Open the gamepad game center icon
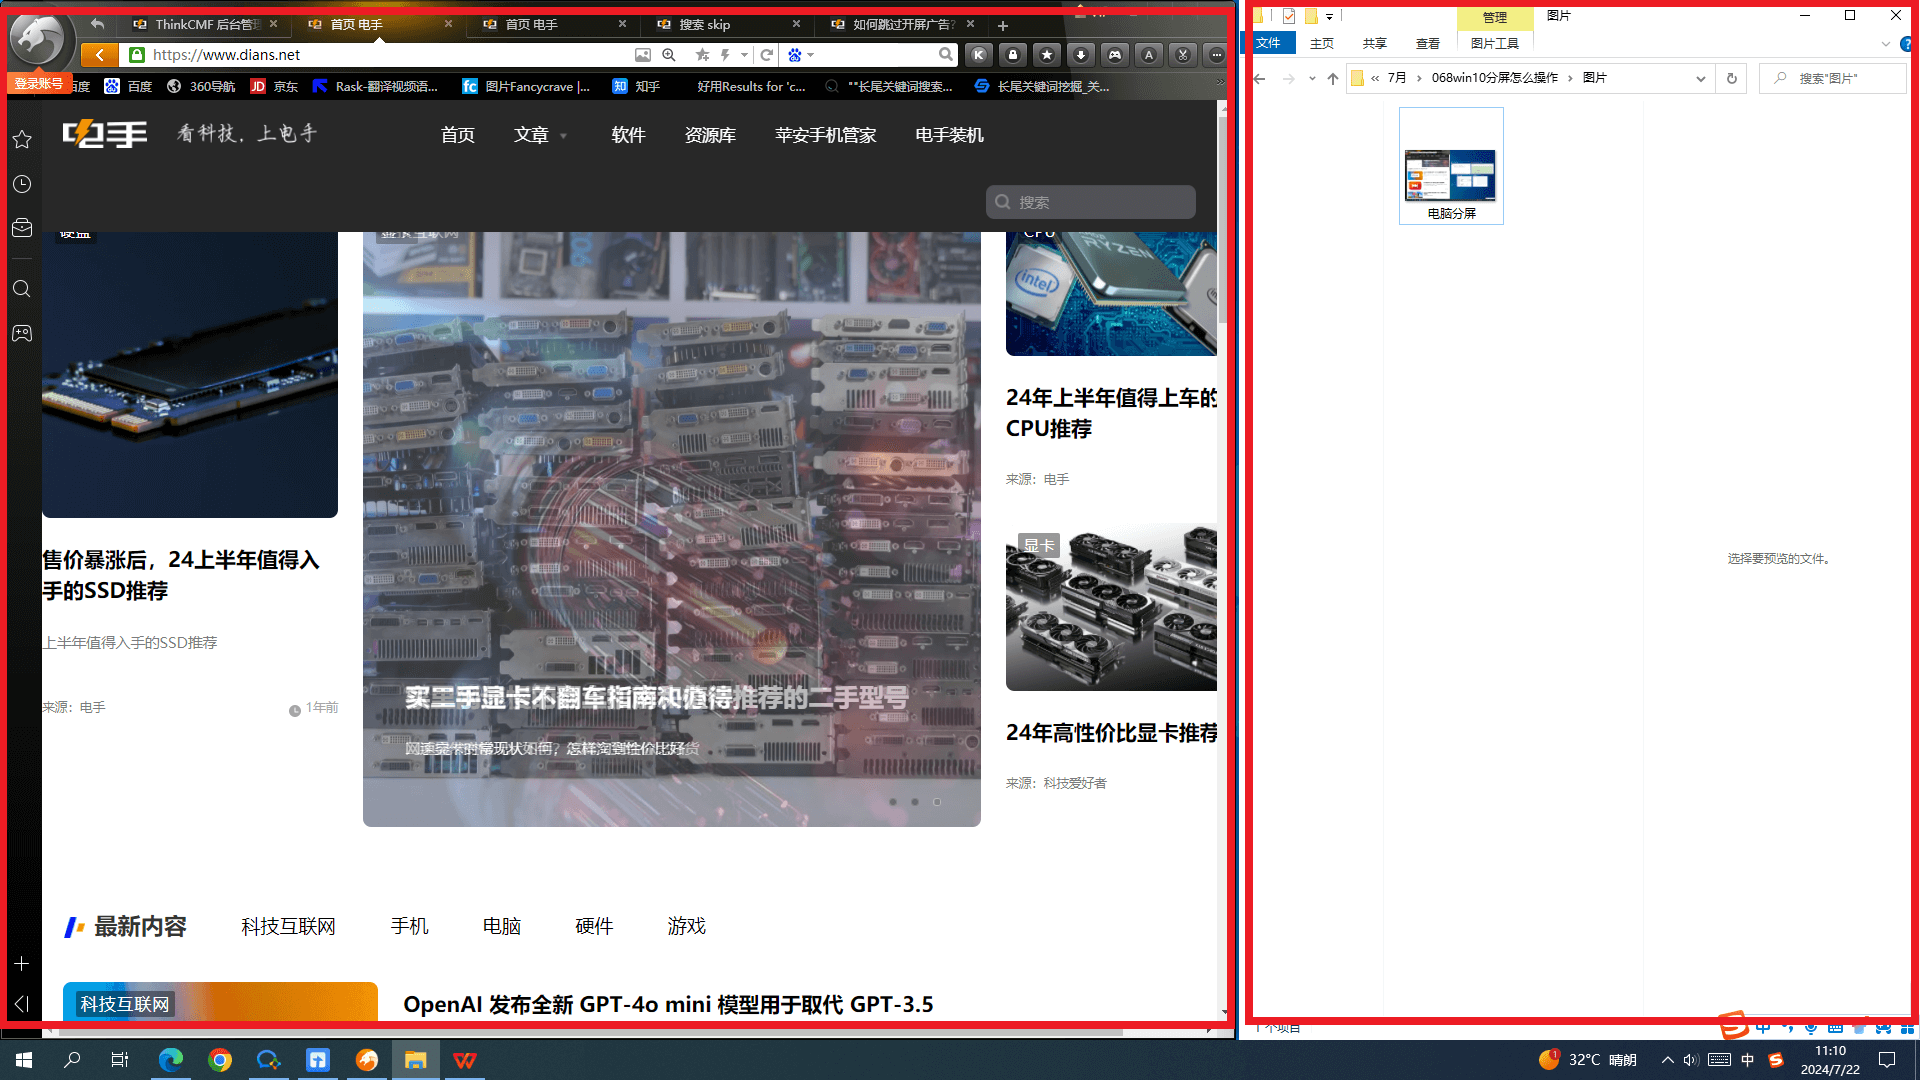 click(1114, 55)
